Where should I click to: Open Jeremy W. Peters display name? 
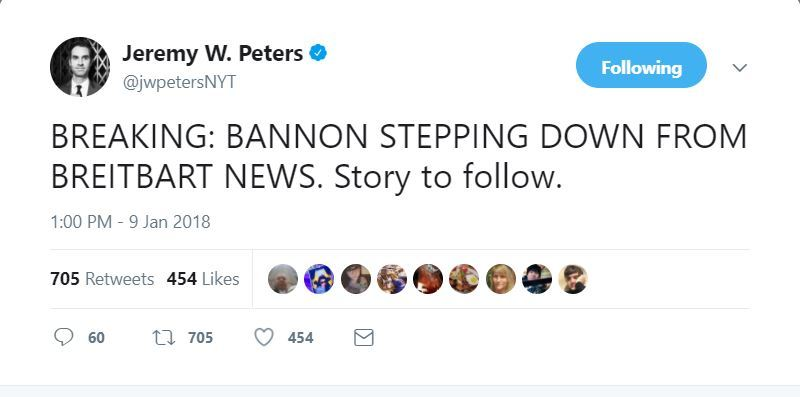212,53
